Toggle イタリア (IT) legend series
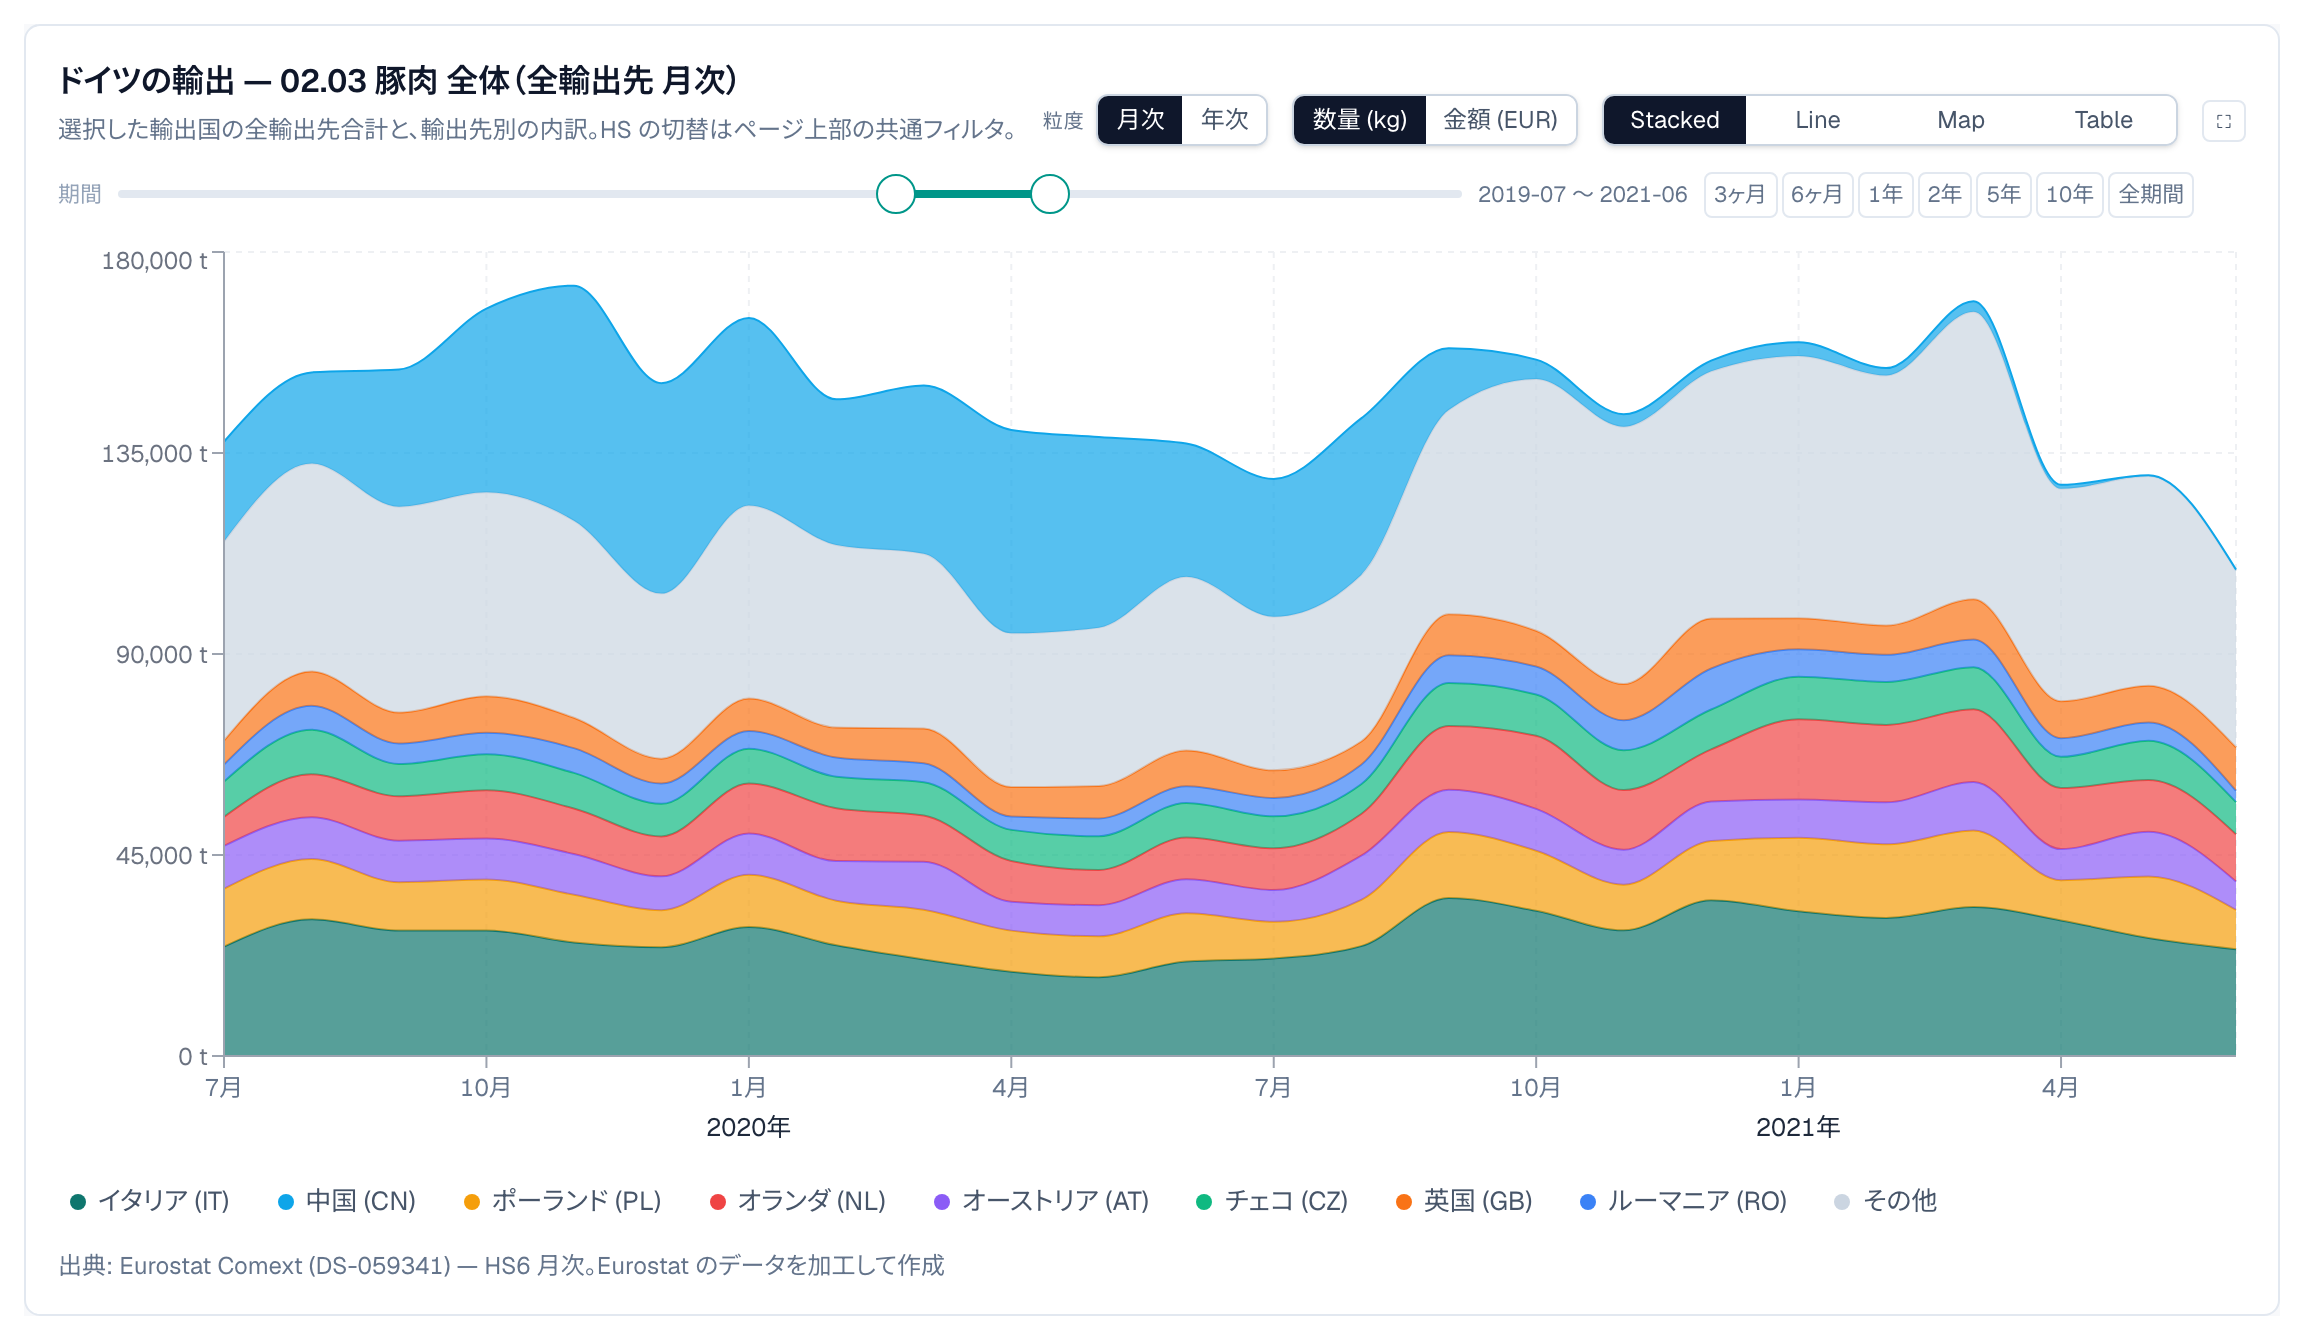This screenshot has width=2304, height=1340. click(150, 1201)
